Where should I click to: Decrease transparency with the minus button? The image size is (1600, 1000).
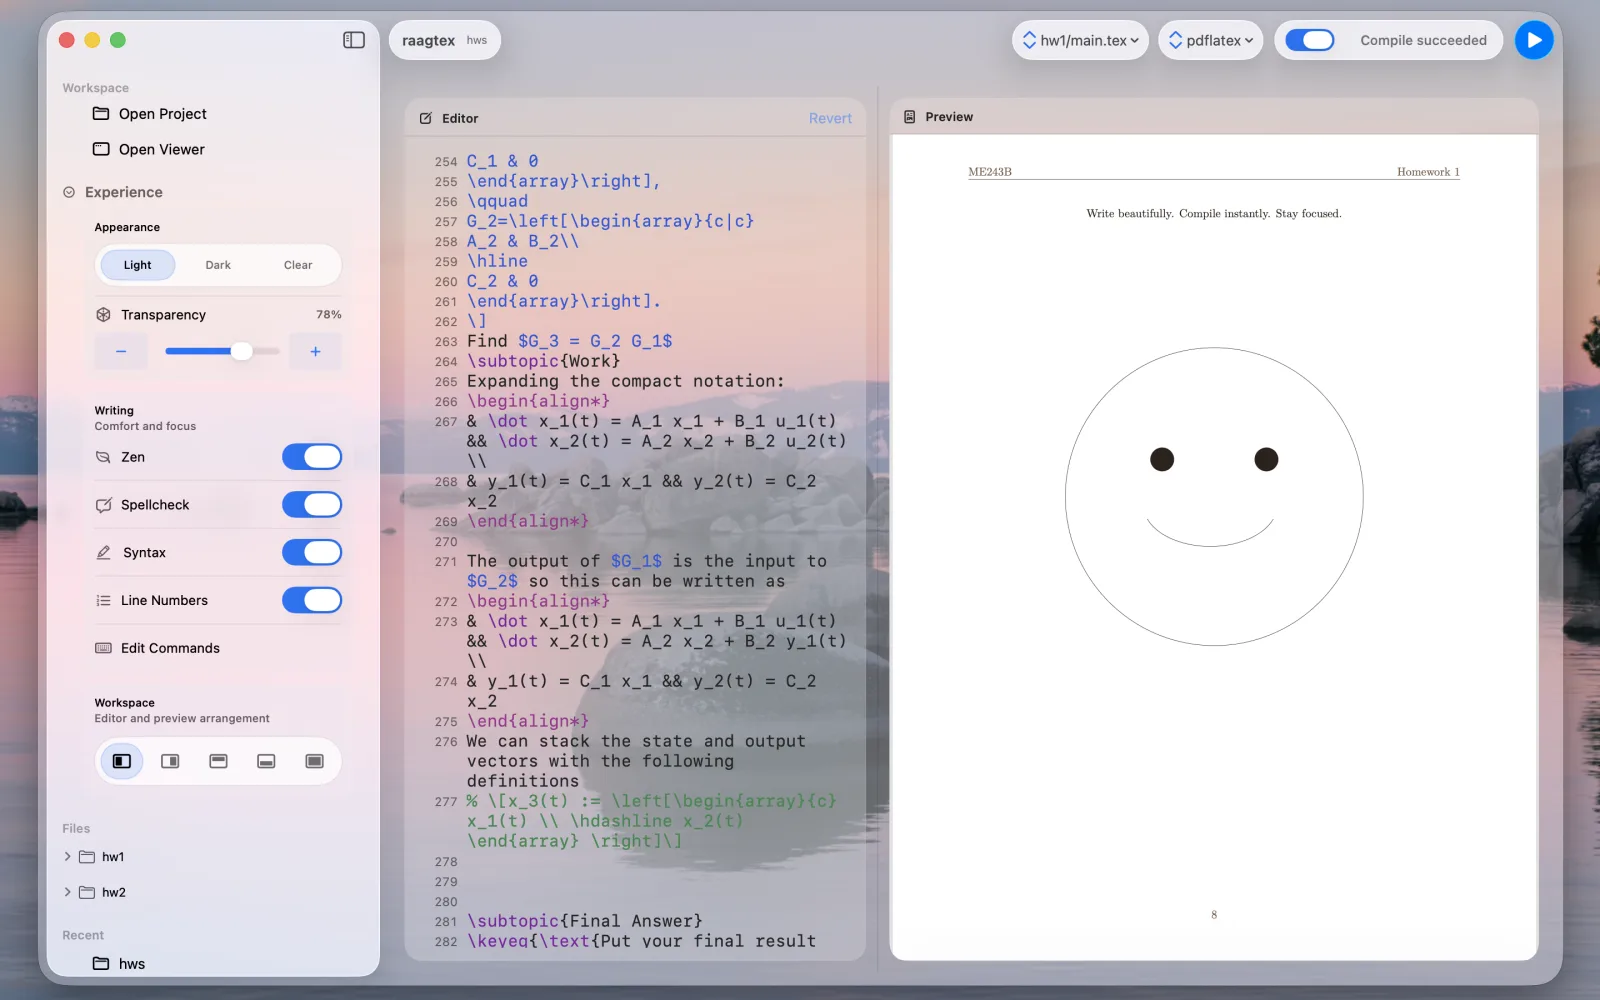click(x=121, y=351)
